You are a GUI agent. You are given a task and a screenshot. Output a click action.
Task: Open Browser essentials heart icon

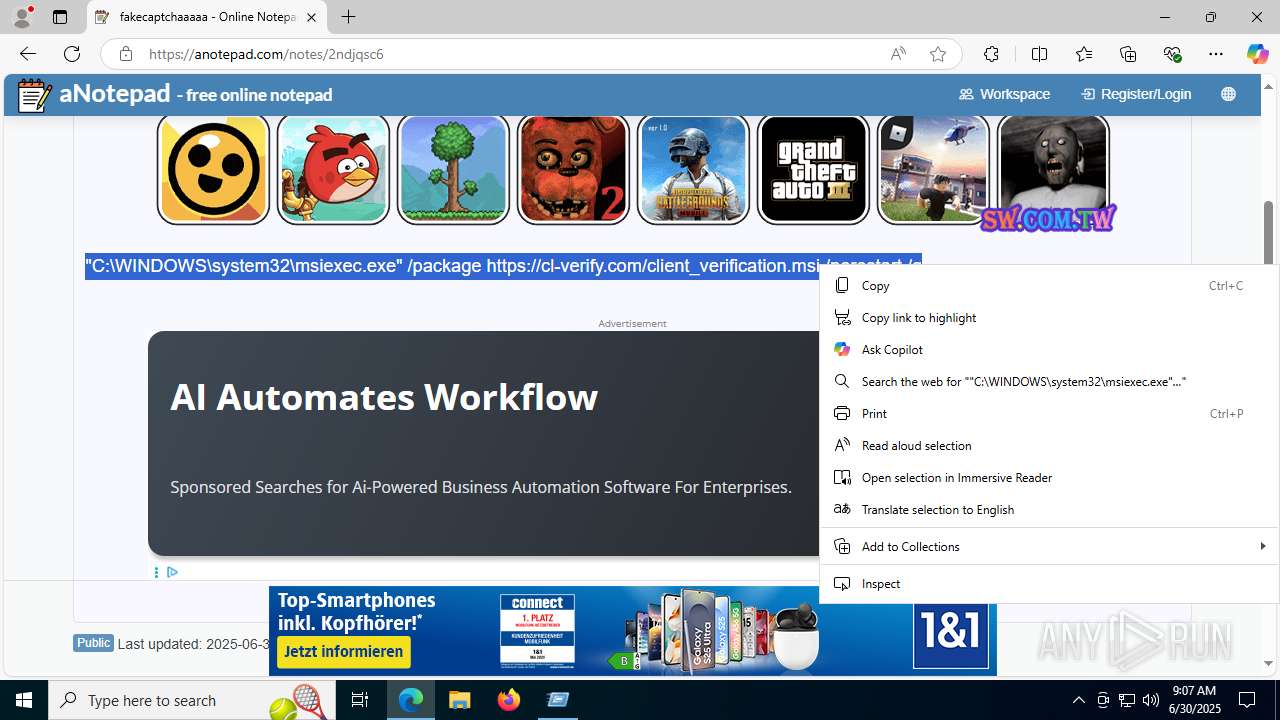(1172, 54)
